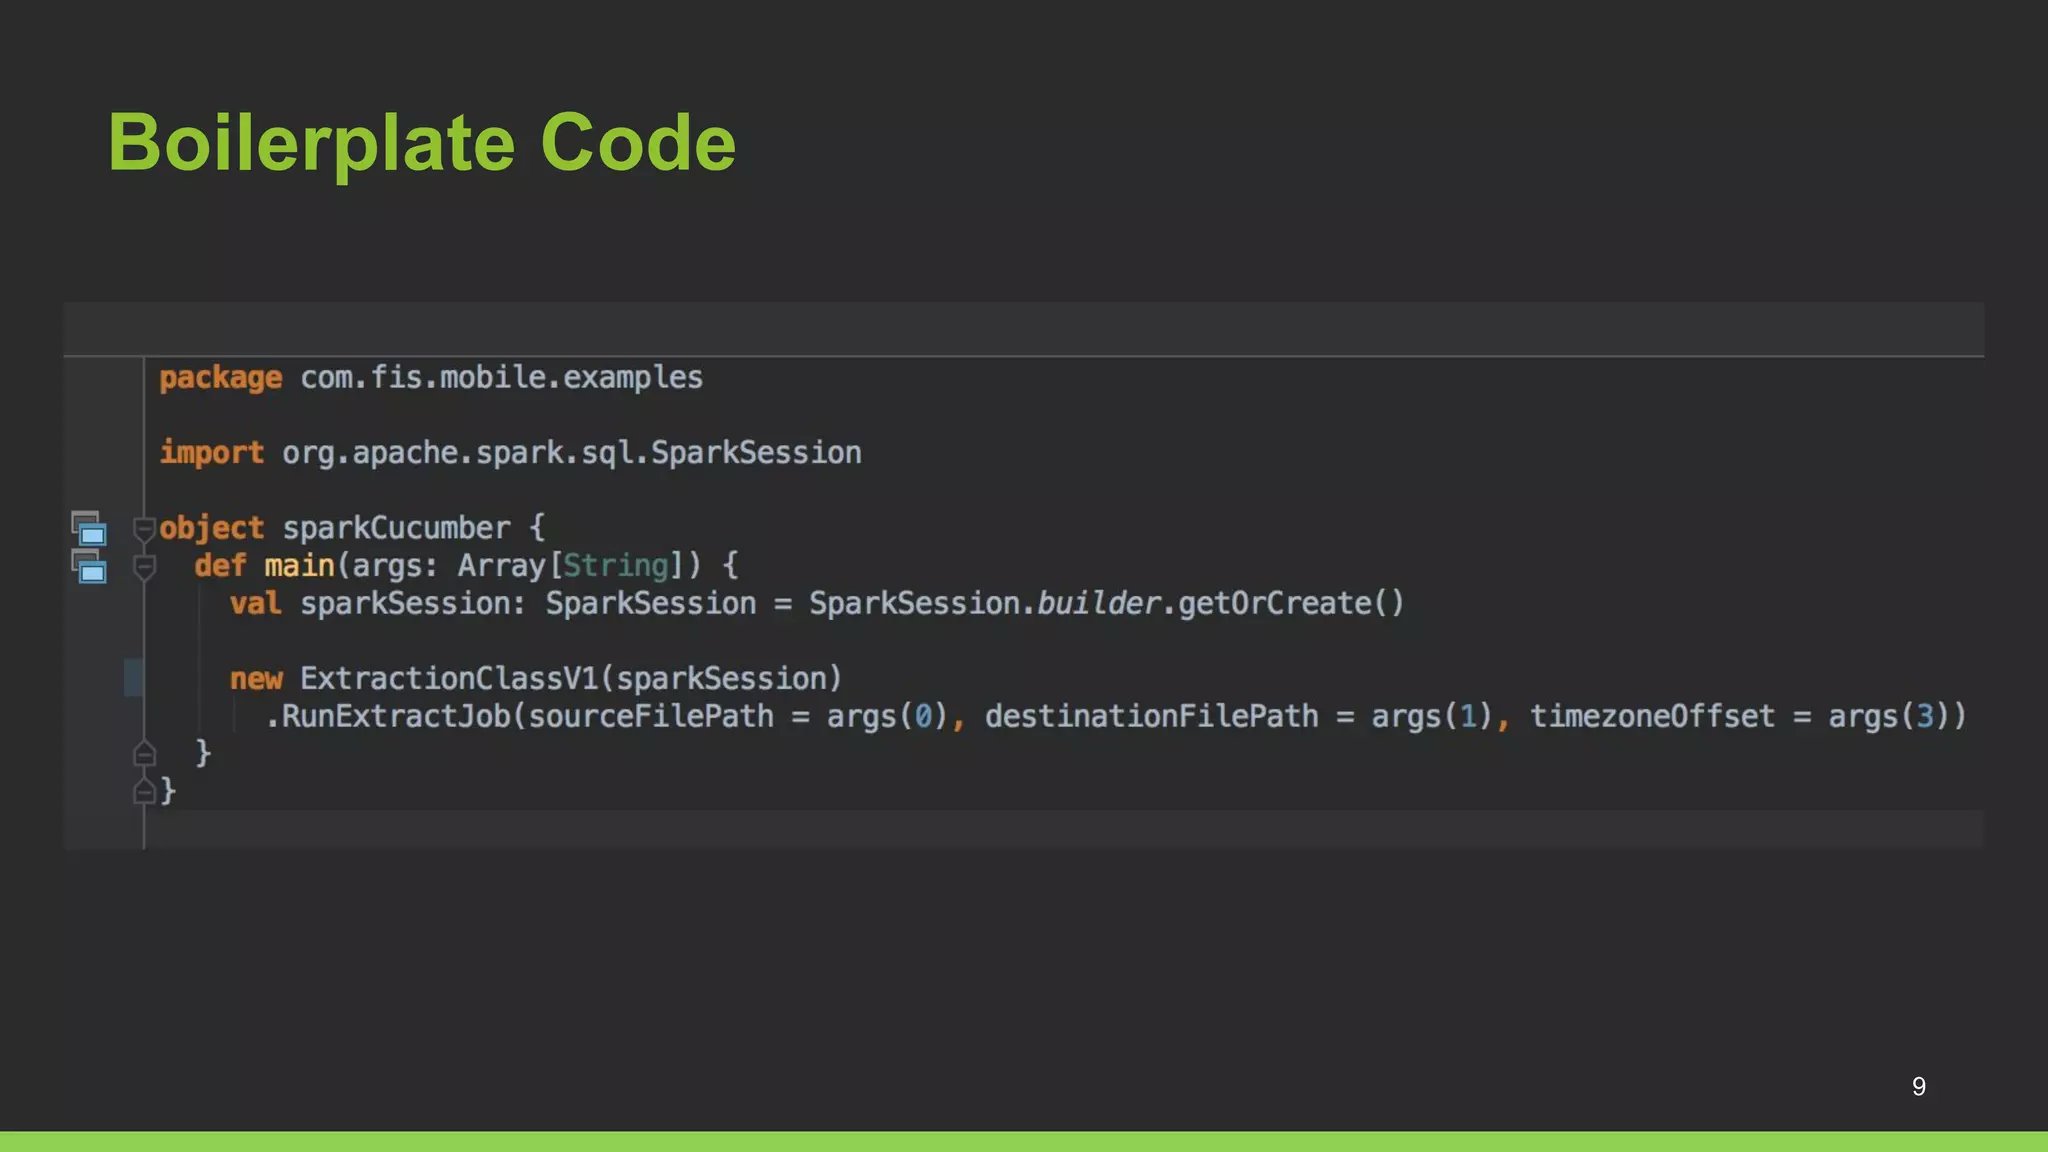Click the 'Boilerplate Code' slide title

(422, 143)
